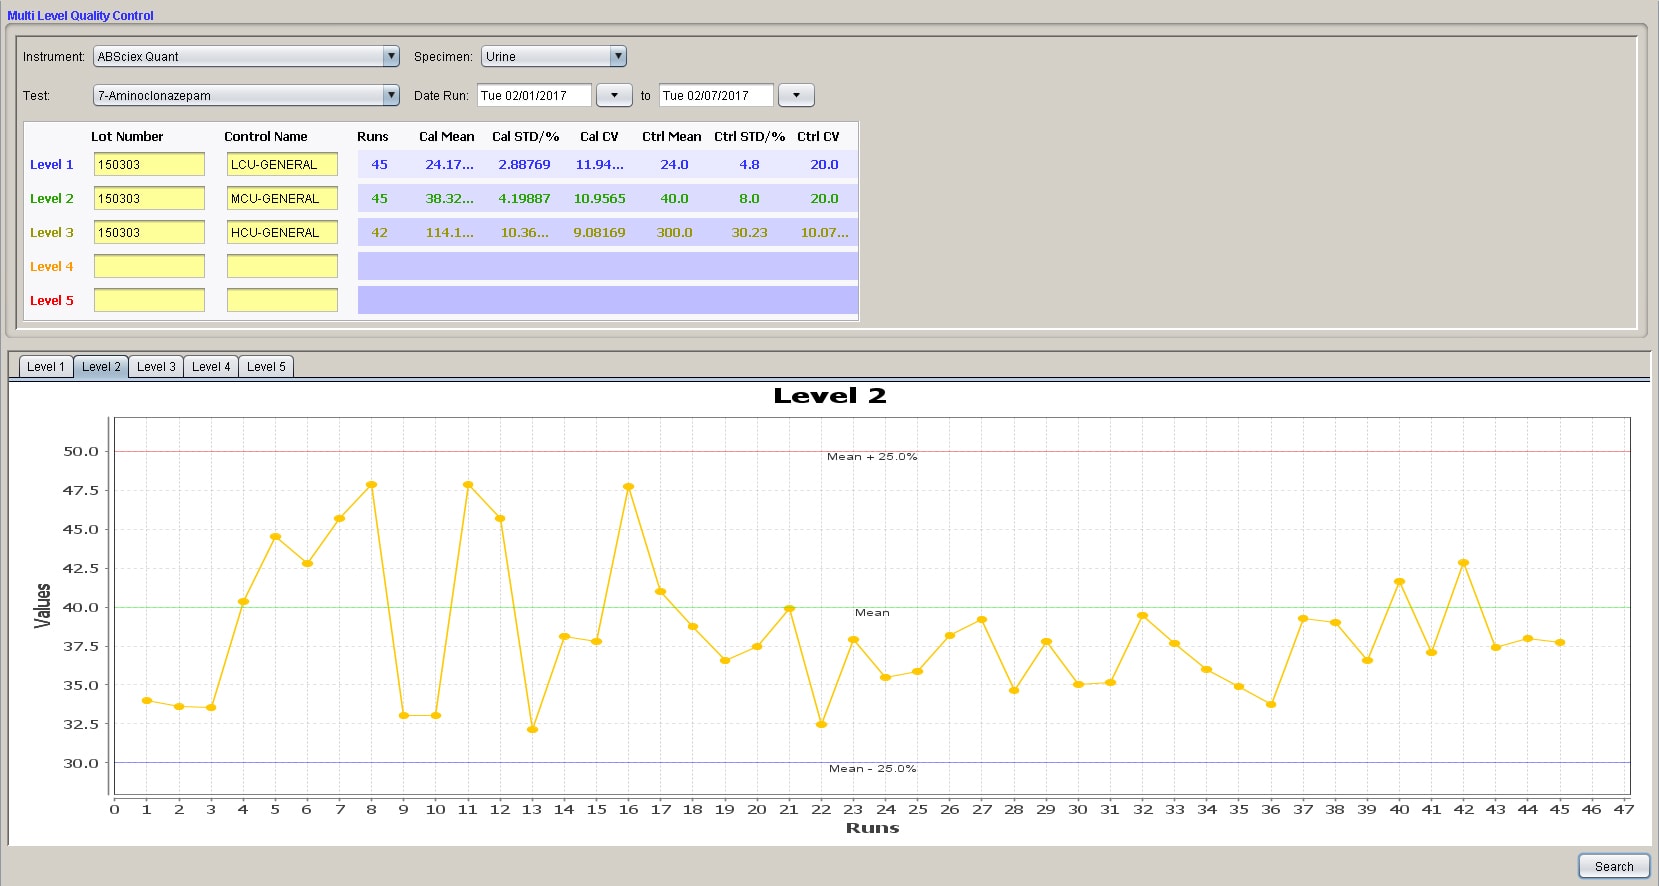This screenshot has height=886, width=1659.
Task: Click Level 2 Cal CV value 10.9565
Action: tap(600, 199)
